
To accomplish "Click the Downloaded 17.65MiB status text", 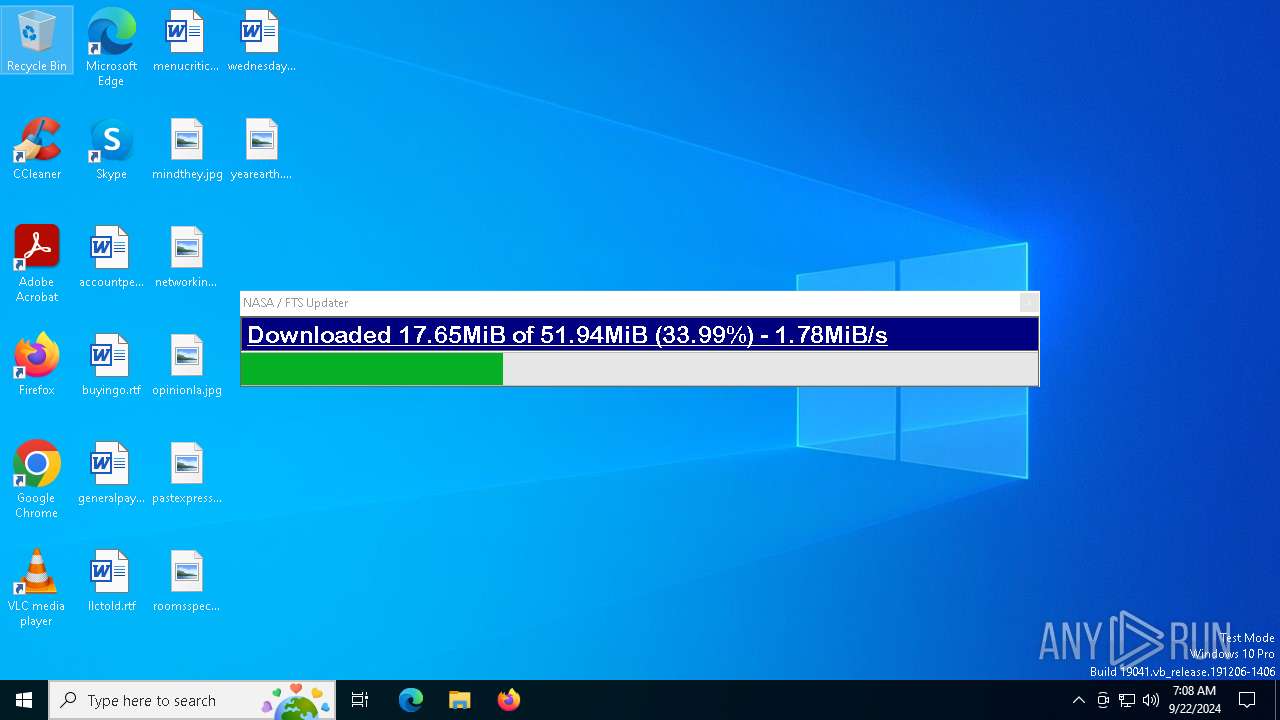I will click(x=567, y=335).
